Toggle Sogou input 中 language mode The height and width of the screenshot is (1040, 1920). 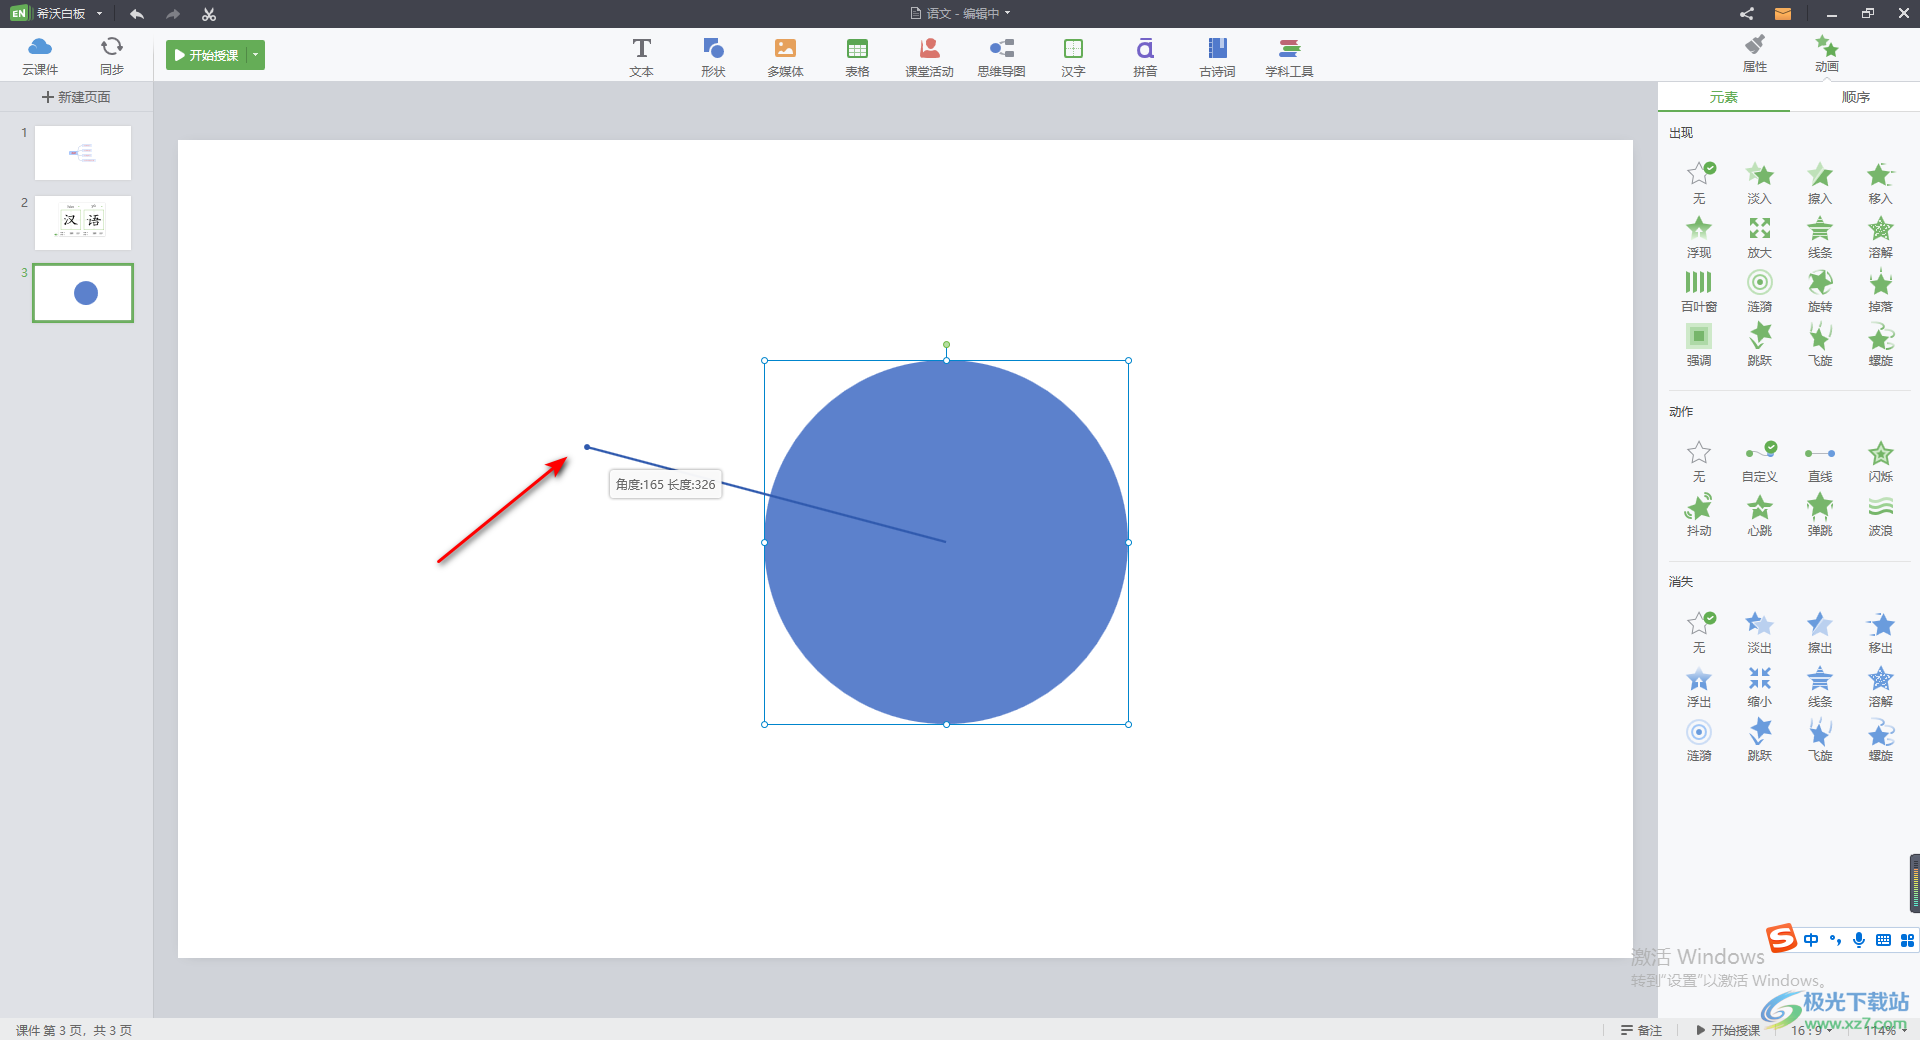pyautogui.click(x=1811, y=940)
